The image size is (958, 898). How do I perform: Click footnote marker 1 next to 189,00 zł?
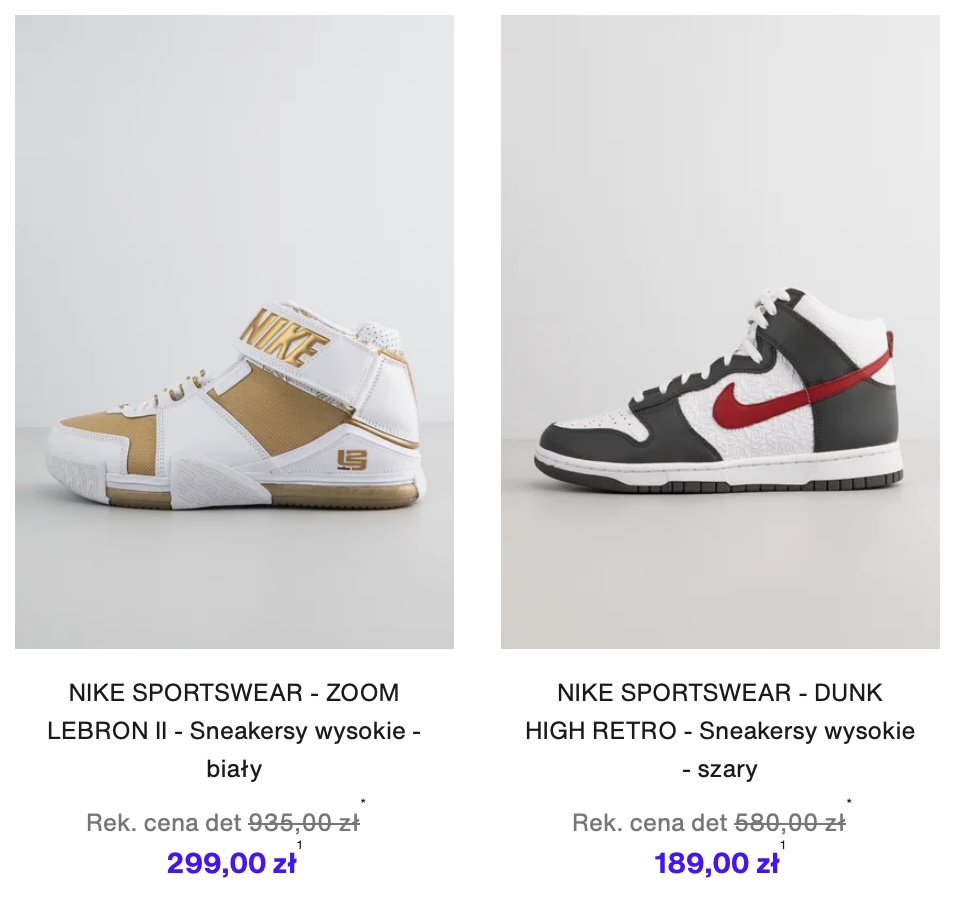pyautogui.click(x=783, y=845)
